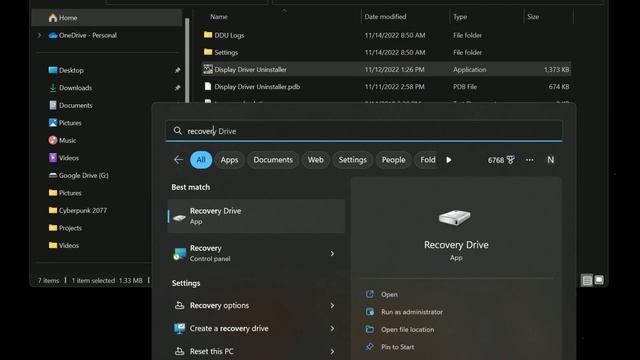Image resolution: width=640 pixels, height=360 pixels.
Task: Click the Display Driver Uninstaller app icon
Action: click(208, 69)
